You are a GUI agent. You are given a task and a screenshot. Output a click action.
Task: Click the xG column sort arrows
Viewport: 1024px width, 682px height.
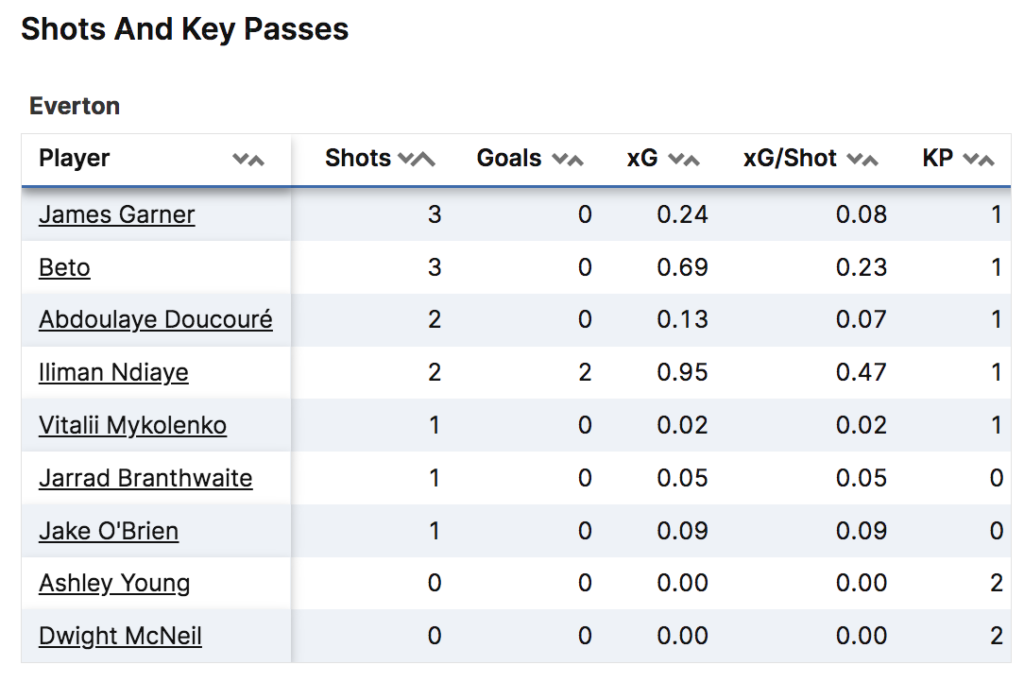pyautogui.click(x=684, y=160)
